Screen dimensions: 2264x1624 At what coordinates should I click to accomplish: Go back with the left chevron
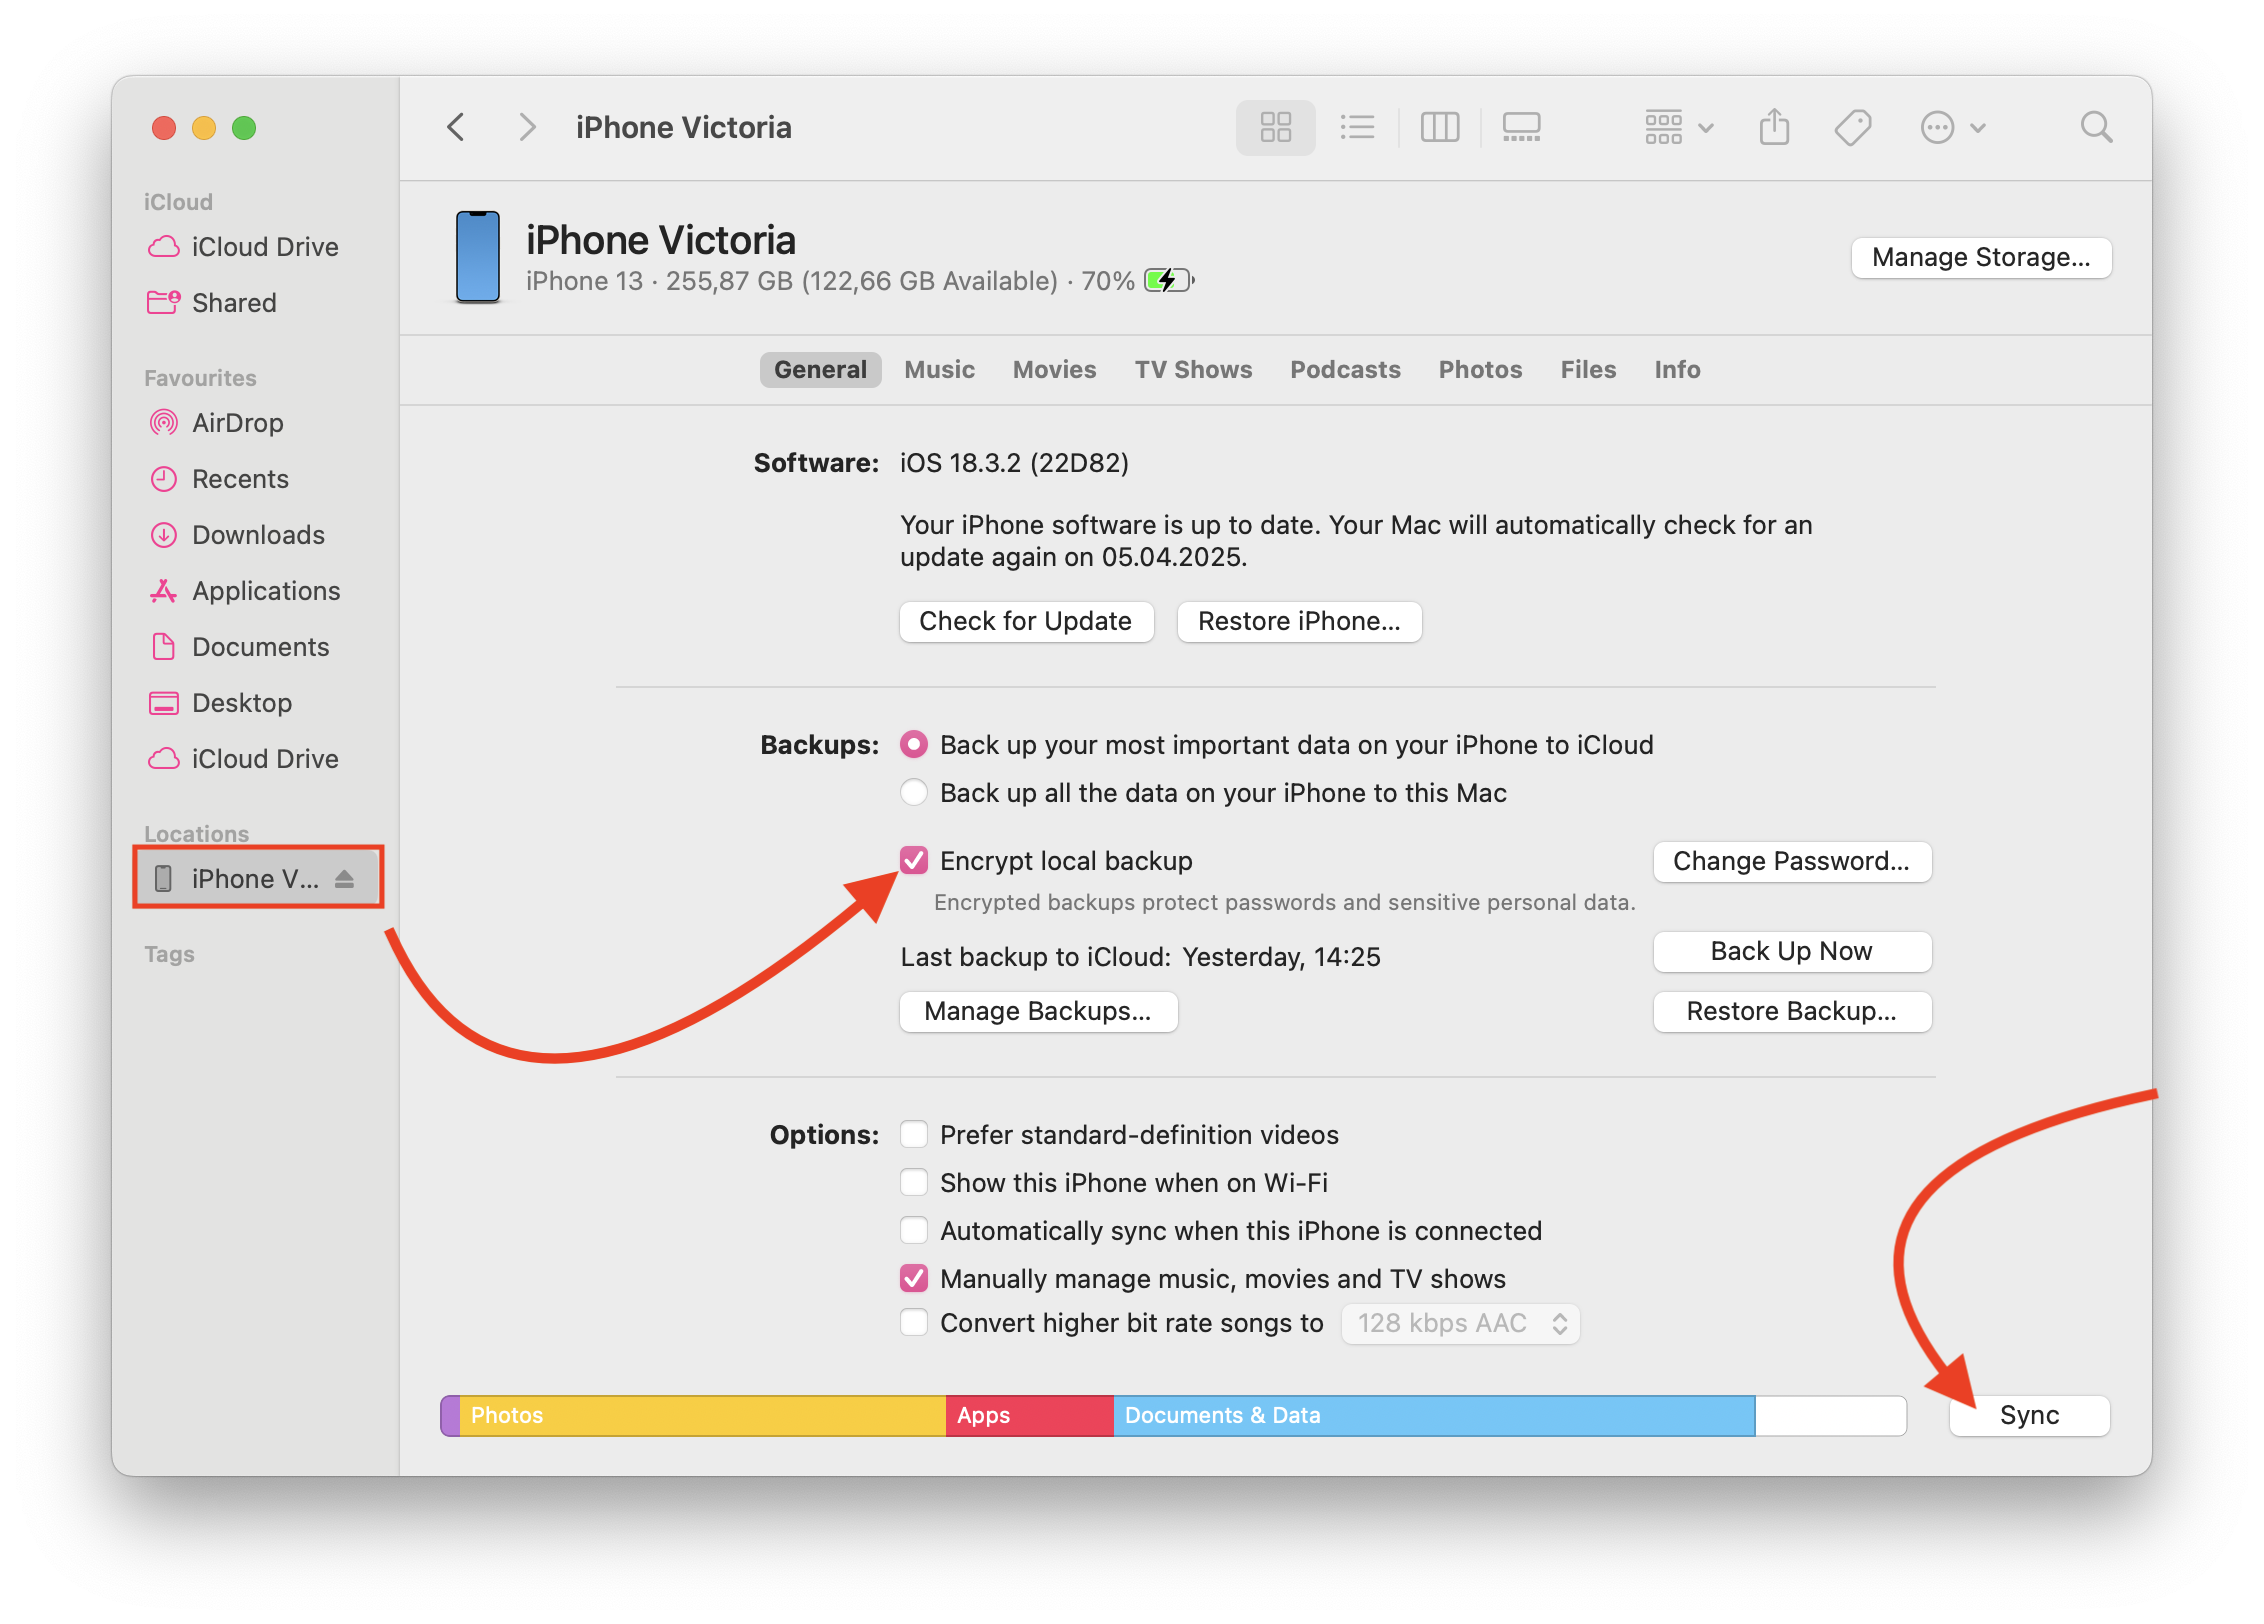point(456,127)
